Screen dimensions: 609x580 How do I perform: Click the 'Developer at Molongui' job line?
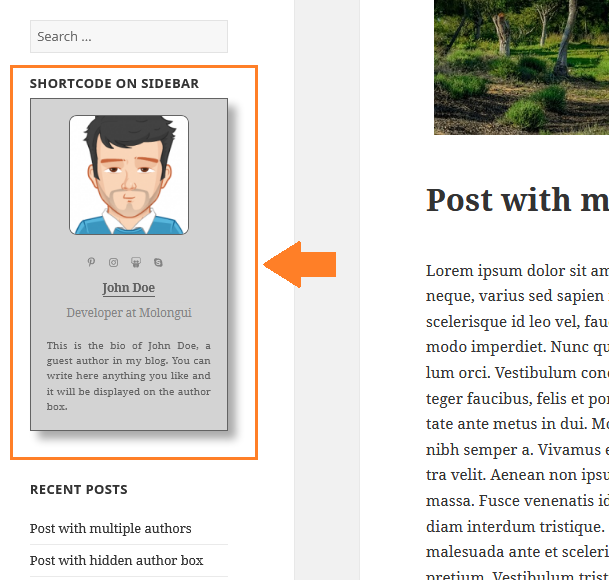click(x=129, y=313)
